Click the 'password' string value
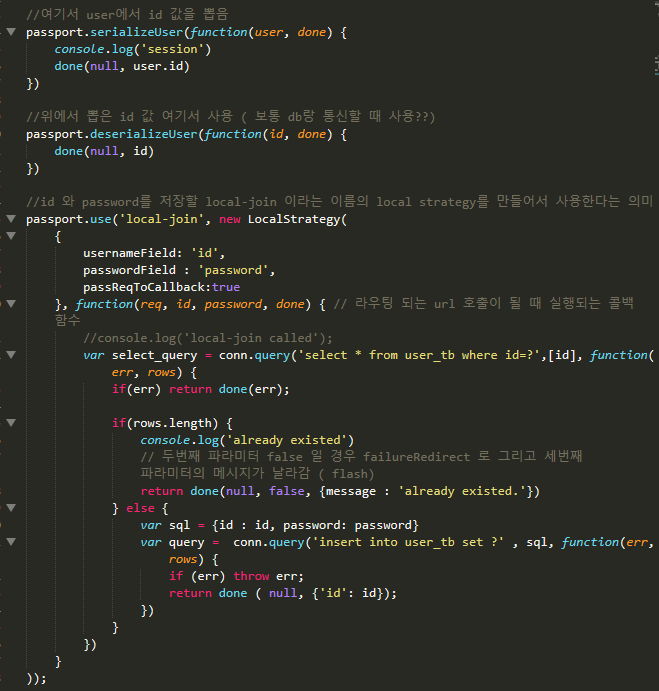The image size is (659, 691). click(x=233, y=270)
